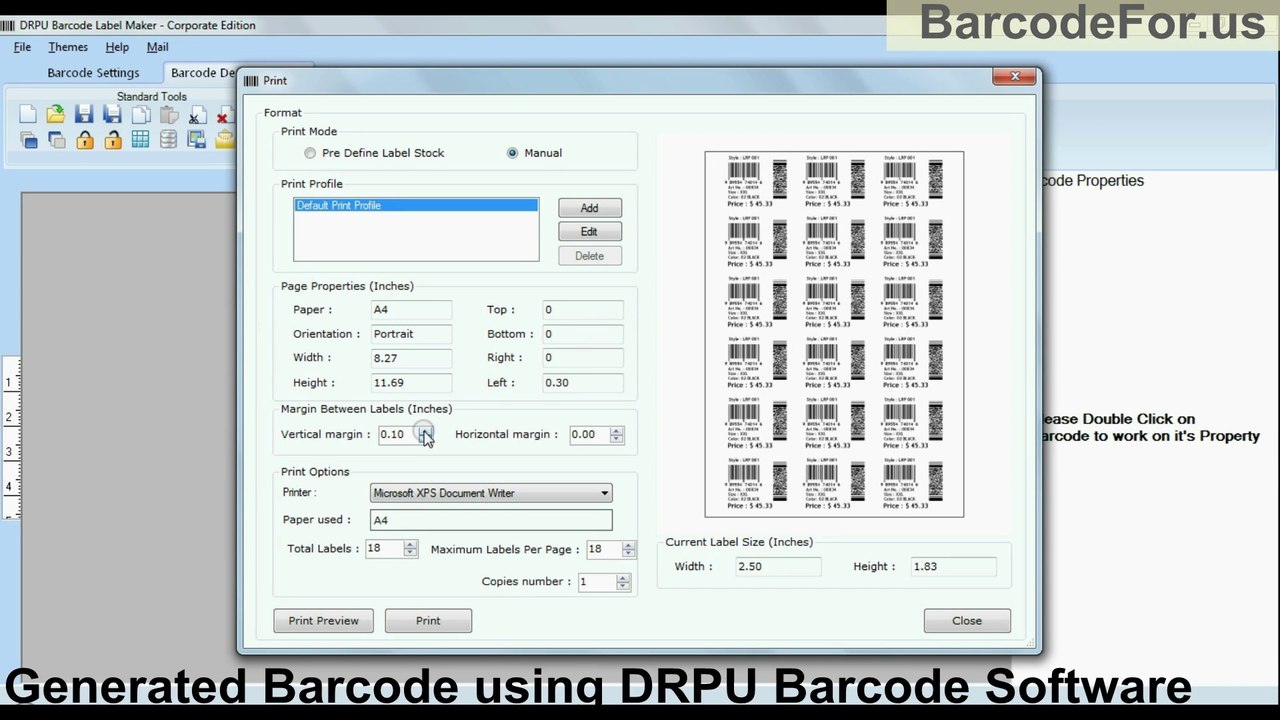Click the Send to Back layers icon
The image size is (1280, 720).
click(56, 140)
